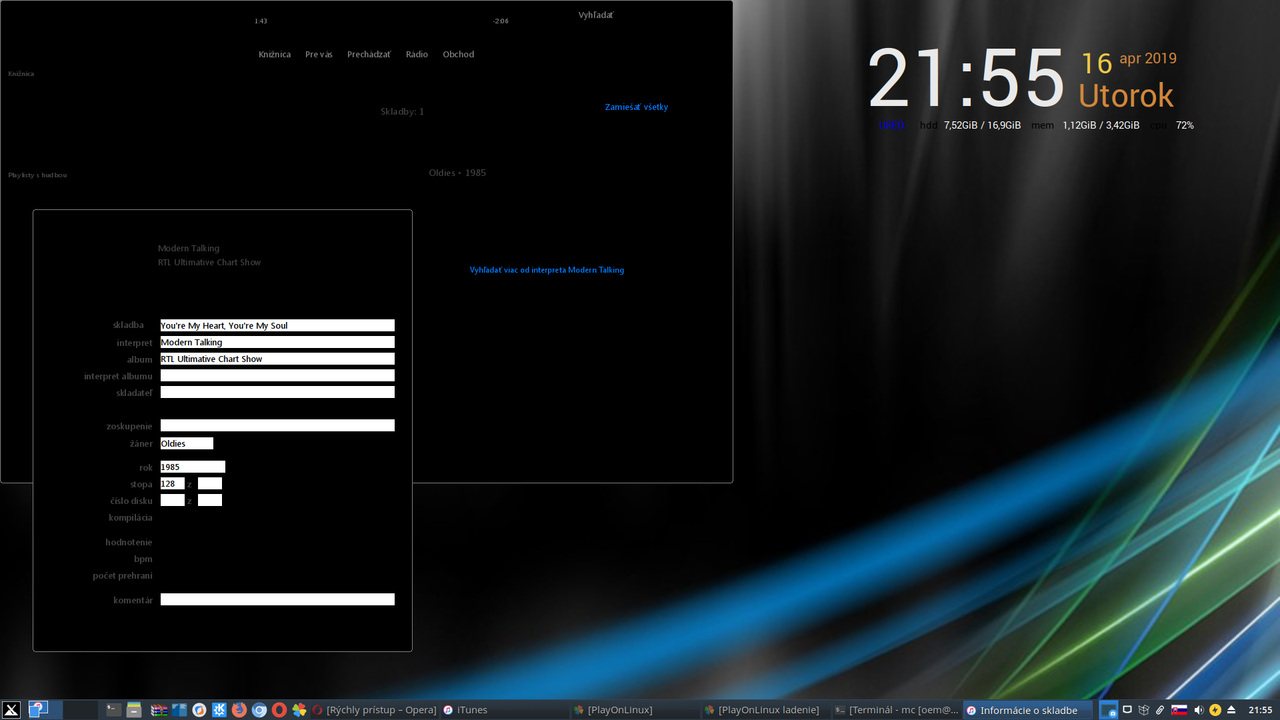Click the Modern Talking heading in info dialog
The height and width of the screenshot is (720, 1280).
pos(189,248)
